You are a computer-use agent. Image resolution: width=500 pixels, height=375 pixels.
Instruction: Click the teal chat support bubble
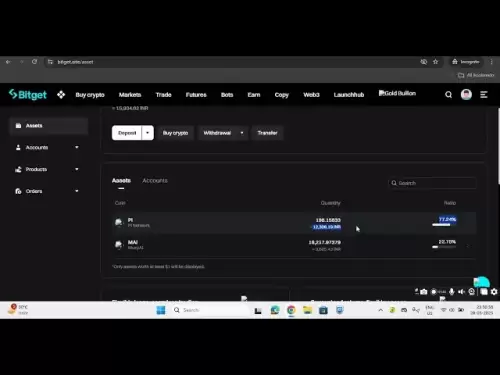(x=481, y=282)
